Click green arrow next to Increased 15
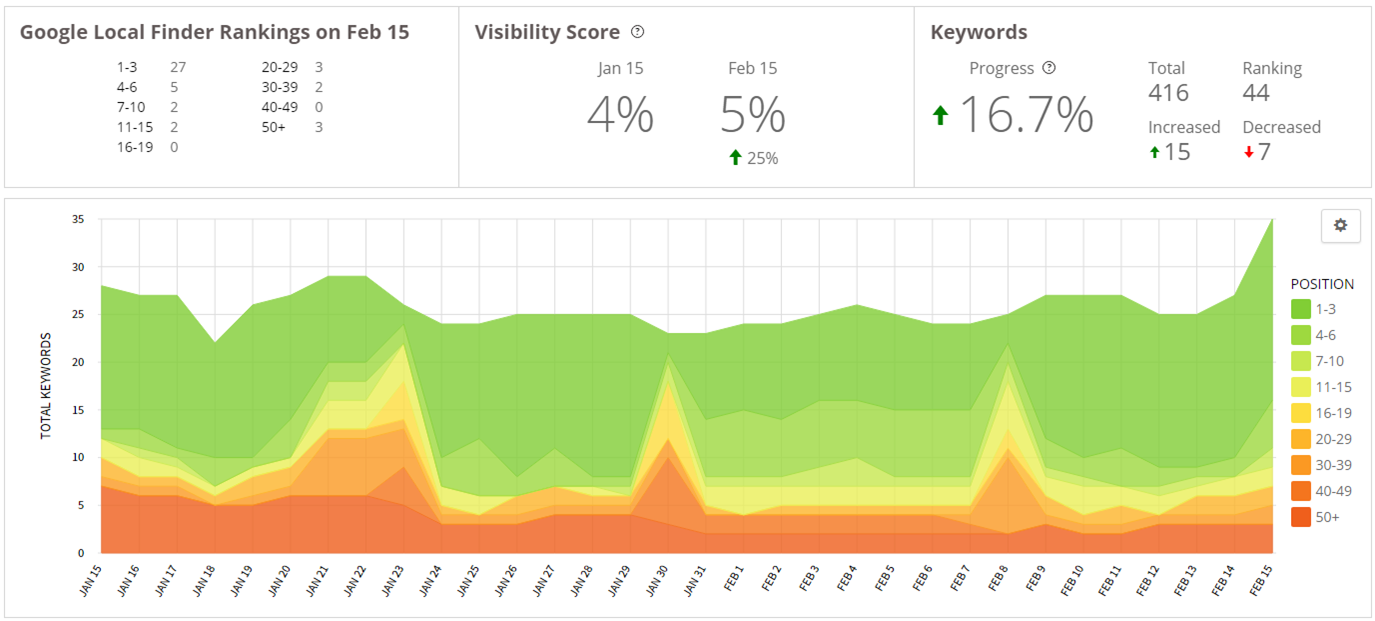This screenshot has width=1375, height=621. pyautogui.click(x=1155, y=152)
